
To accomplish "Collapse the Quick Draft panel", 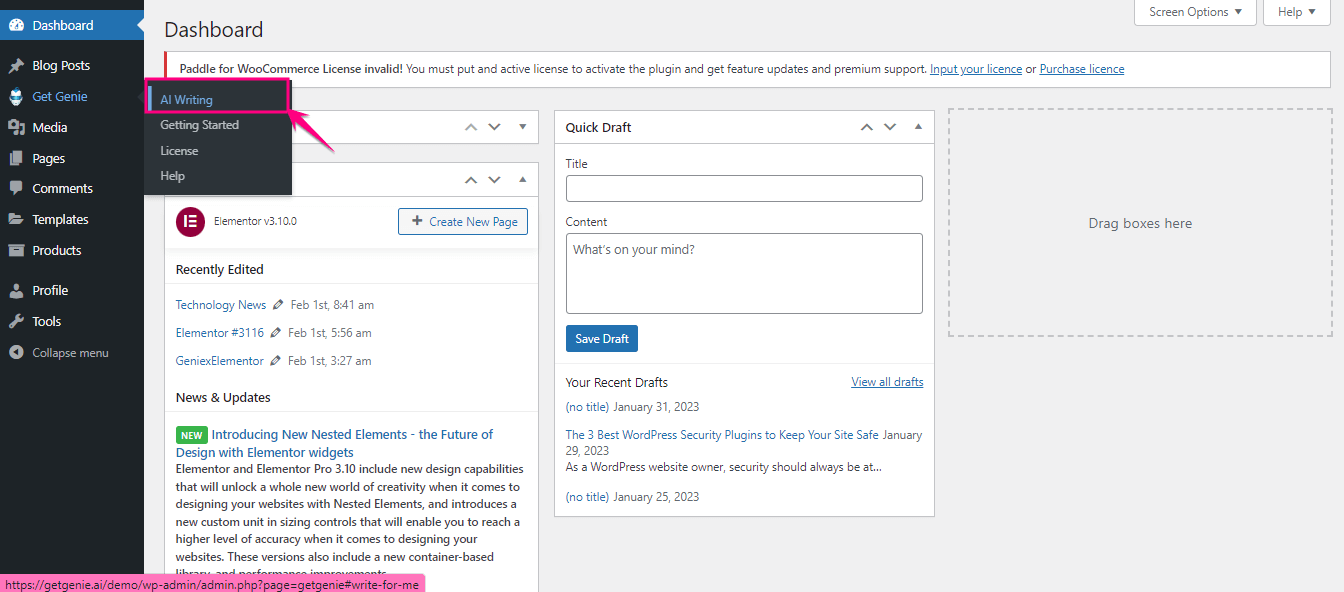I will [x=918, y=127].
